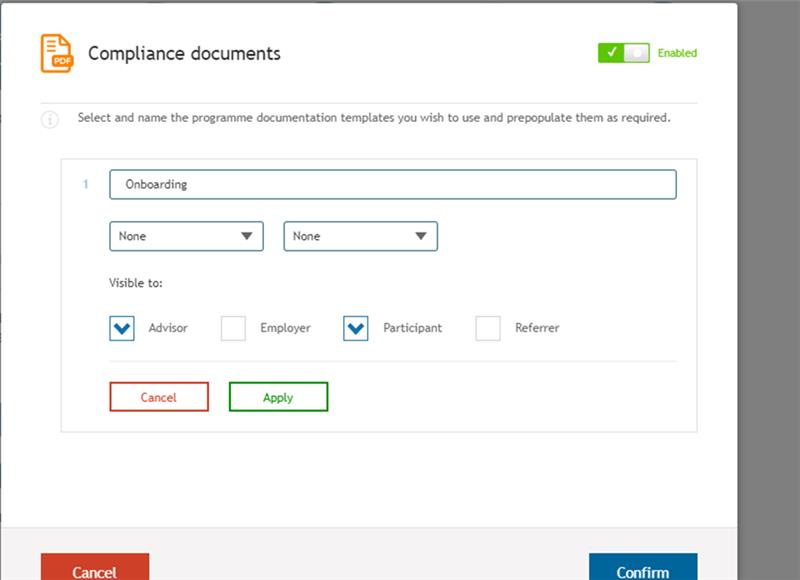Viewport: 800px width, 580px height.
Task: Click the solid red Cancel button
Action: 95,567
